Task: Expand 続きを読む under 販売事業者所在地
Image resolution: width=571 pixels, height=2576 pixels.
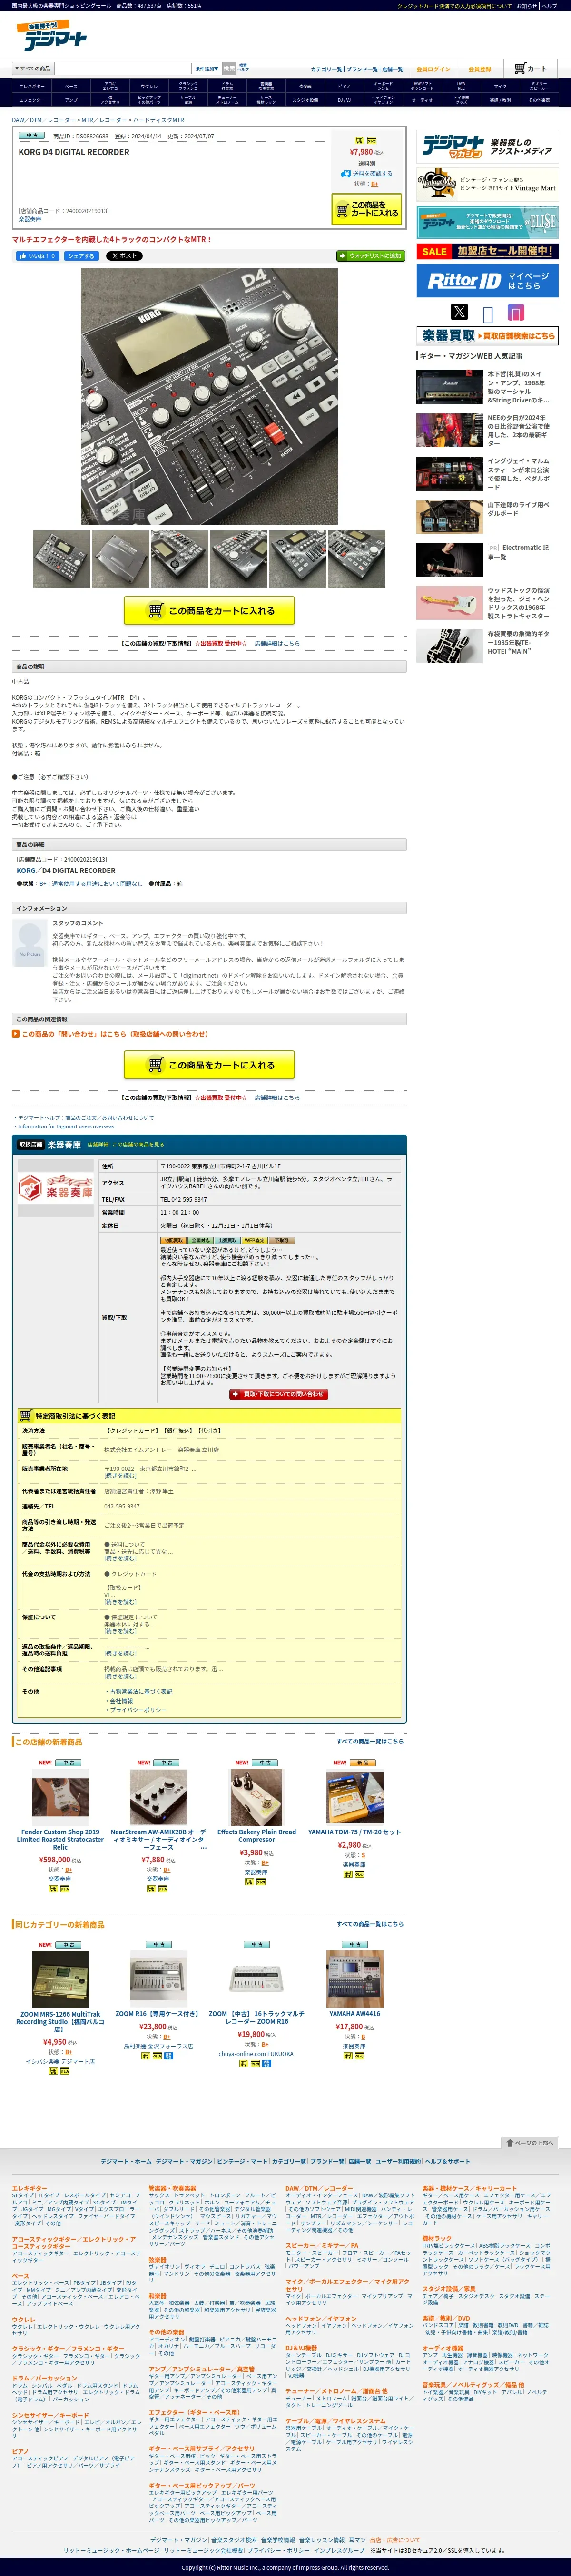Action: click(x=120, y=1475)
